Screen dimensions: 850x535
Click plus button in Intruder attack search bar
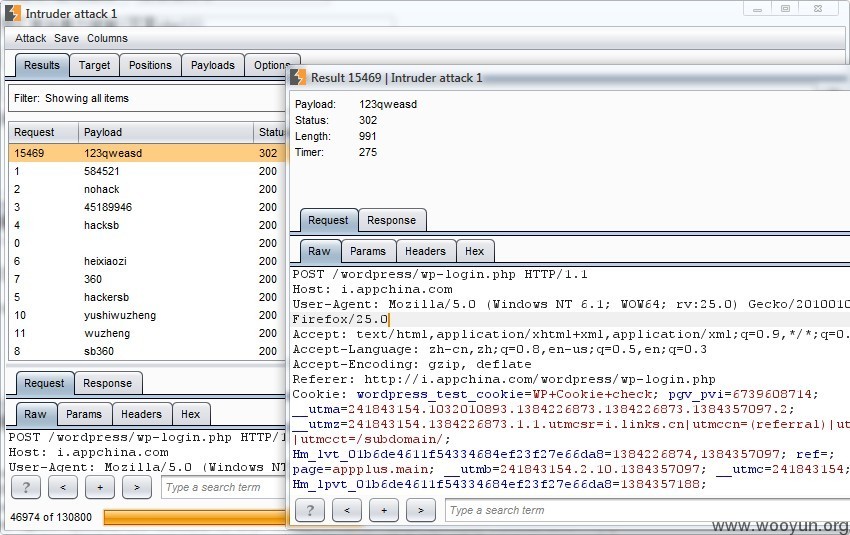point(100,487)
